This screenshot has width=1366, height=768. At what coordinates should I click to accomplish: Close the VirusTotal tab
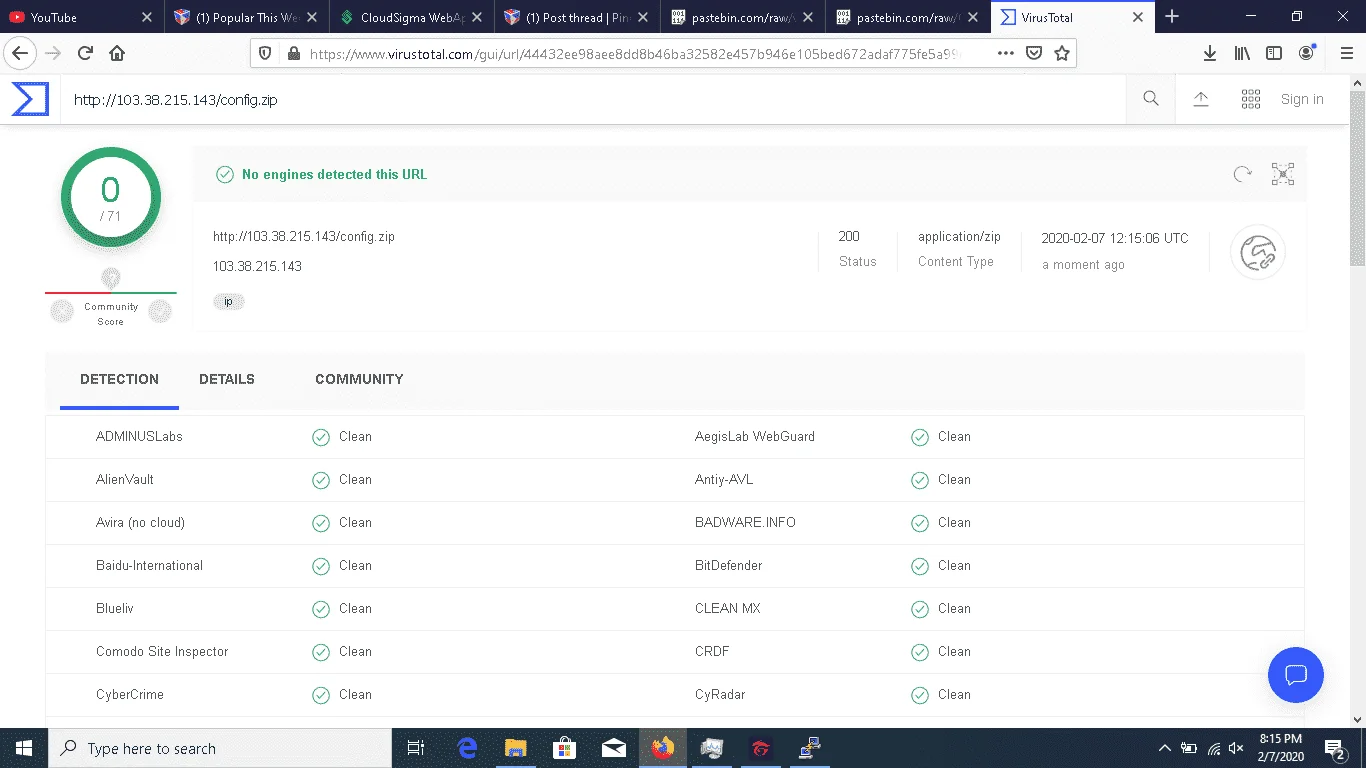[x=1137, y=17]
